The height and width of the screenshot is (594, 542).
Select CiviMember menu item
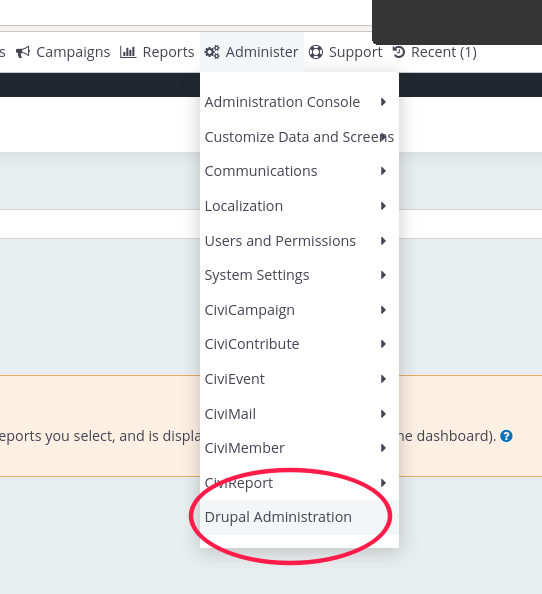tap(299, 448)
